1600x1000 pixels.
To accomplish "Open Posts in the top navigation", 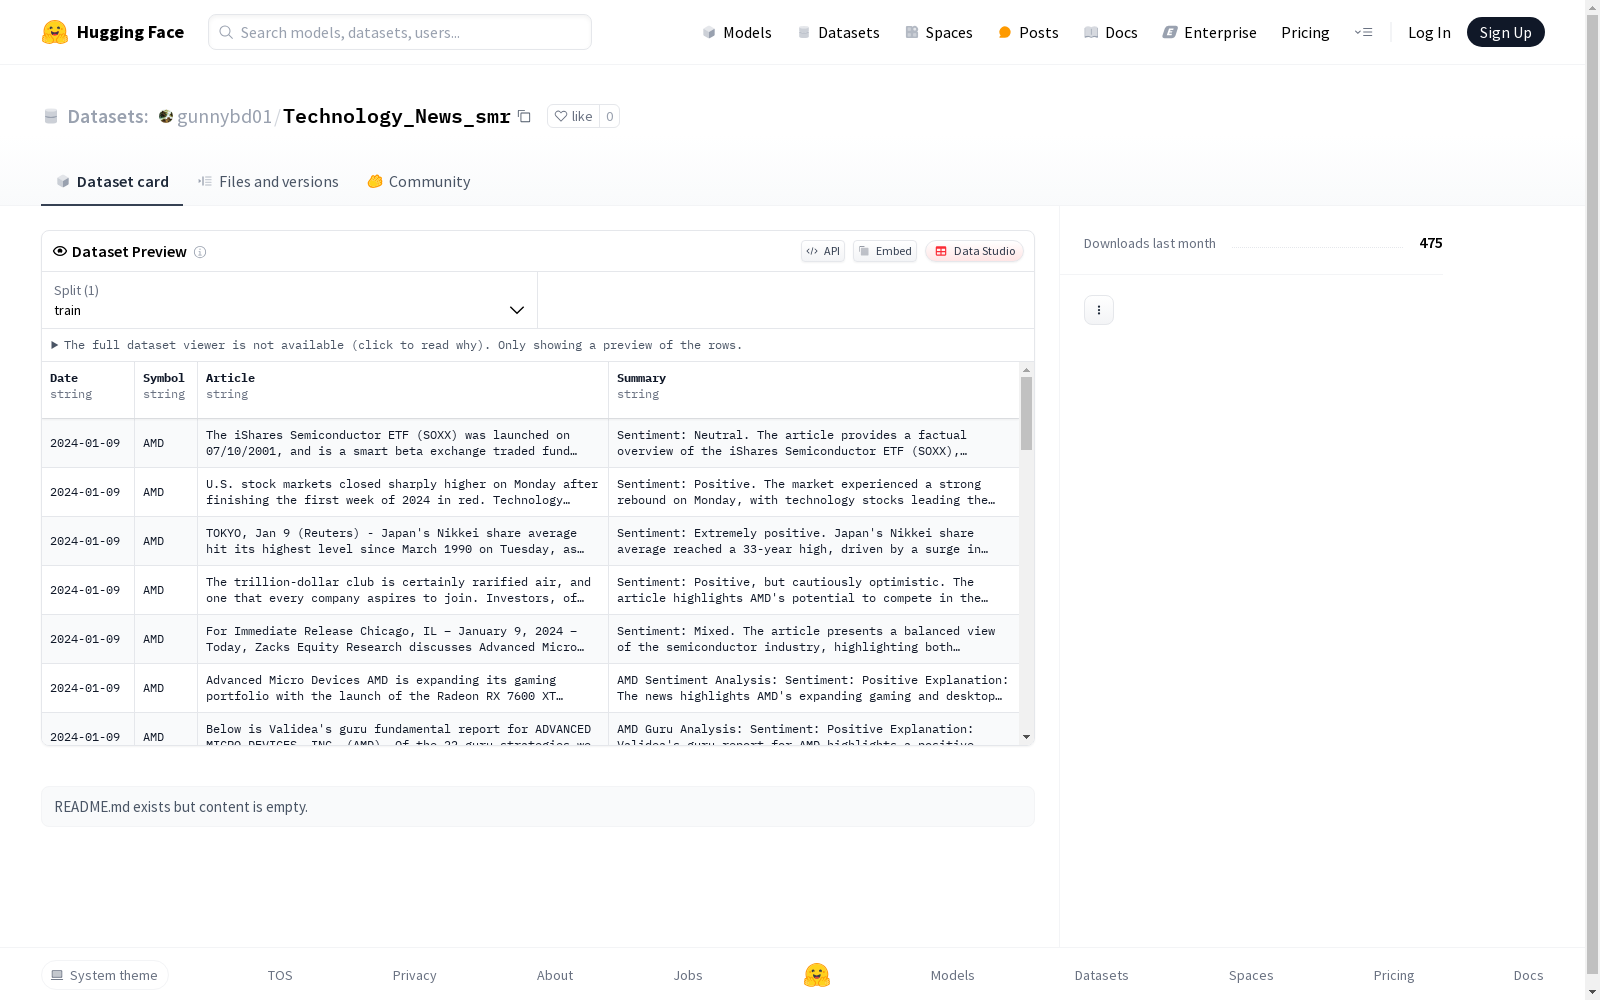I will point(1028,32).
